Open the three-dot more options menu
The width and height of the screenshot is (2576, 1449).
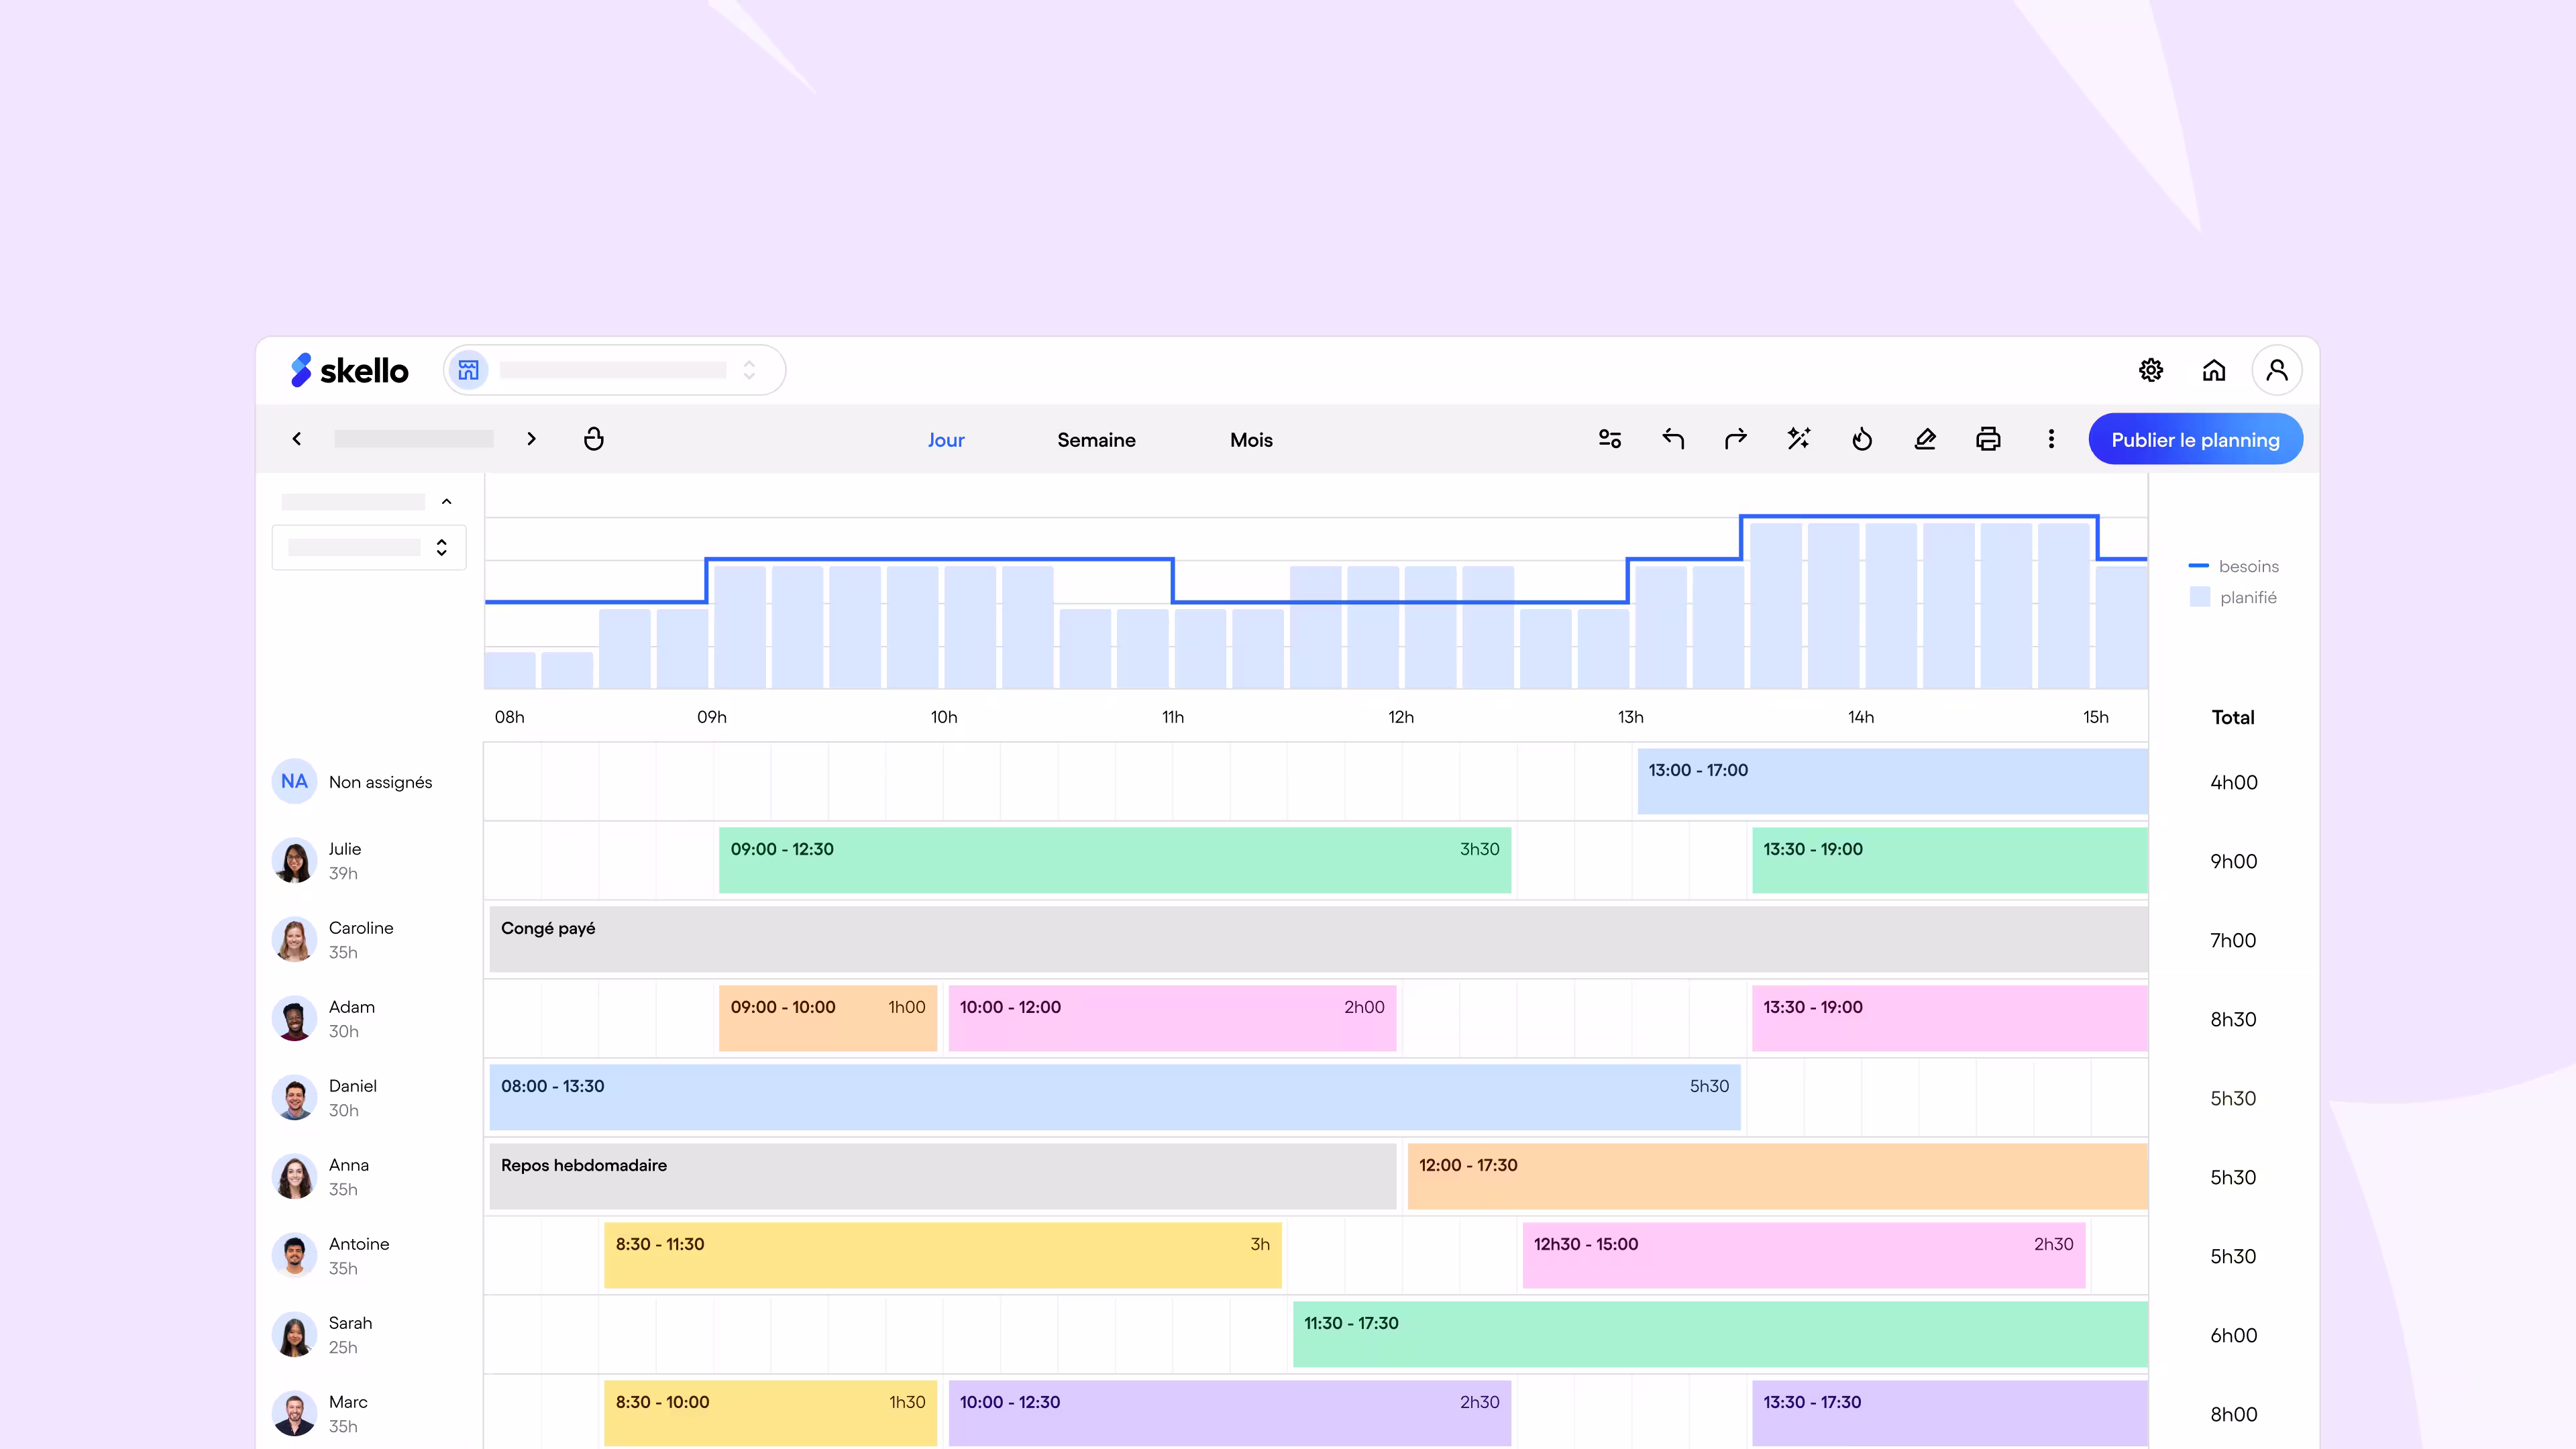pyautogui.click(x=2051, y=439)
